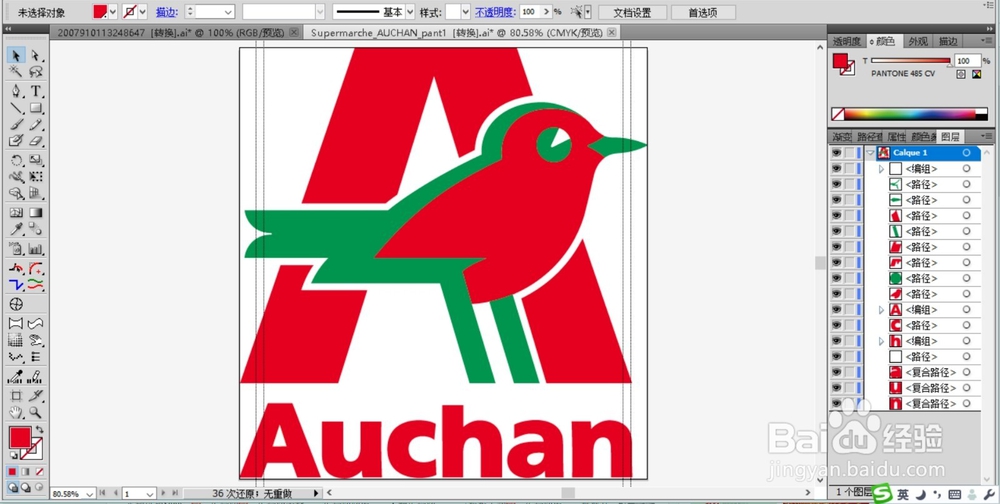The image size is (1000, 504).
Task: Select the Selection (black arrow) tool
Action: (x=16, y=56)
